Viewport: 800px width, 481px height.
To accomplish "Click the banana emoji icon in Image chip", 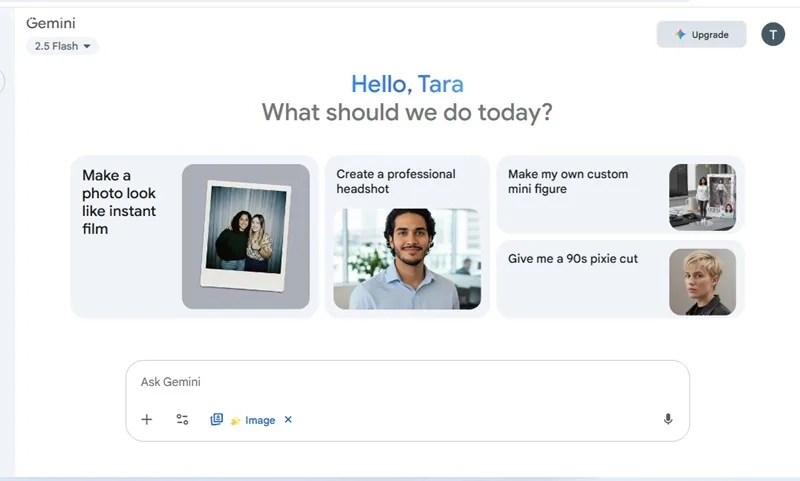I will point(235,421).
